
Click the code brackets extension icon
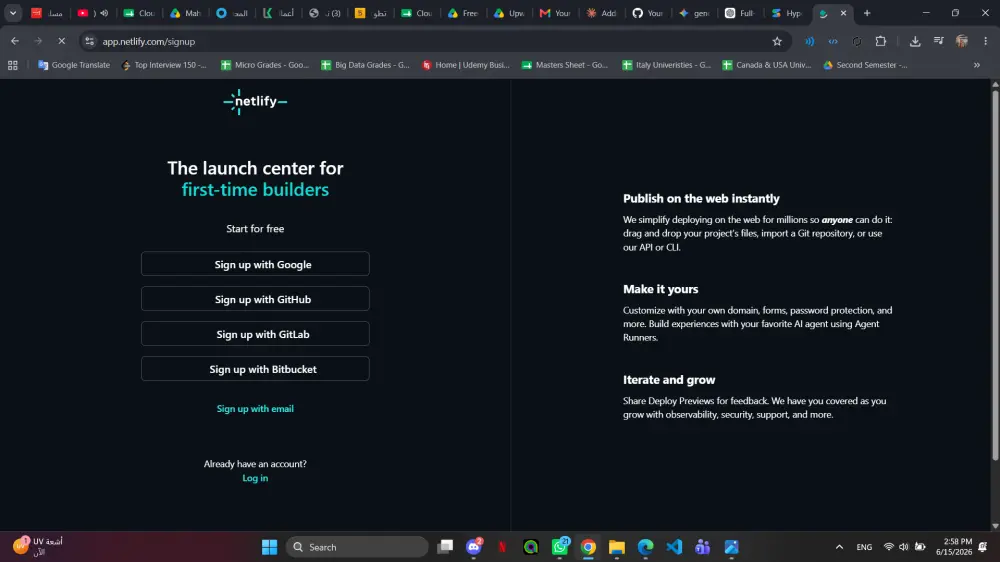[x=833, y=41]
